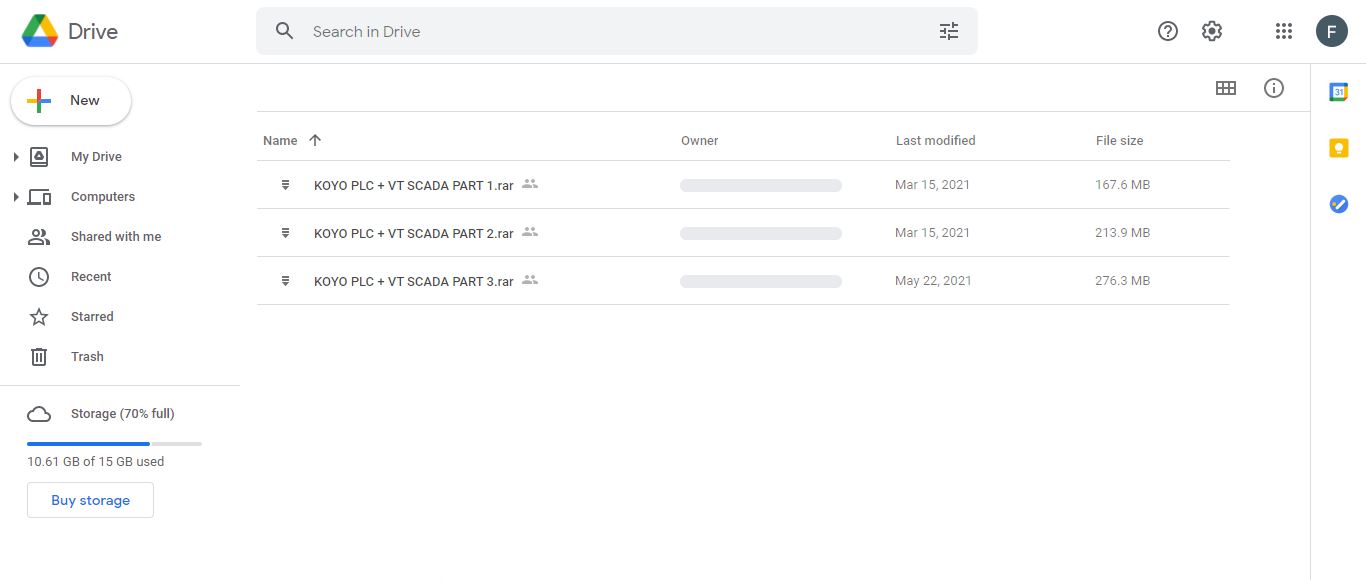
Task: Open advanced search options in the search bar
Action: (948, 31)
